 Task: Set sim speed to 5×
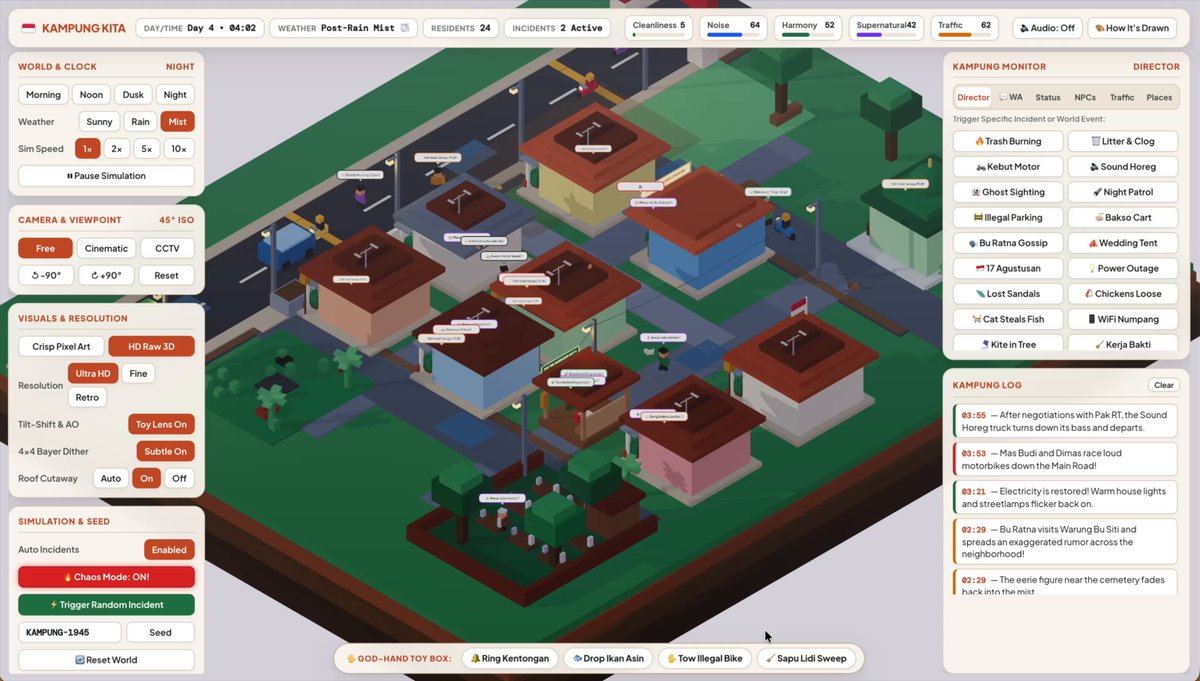point(146,149)
